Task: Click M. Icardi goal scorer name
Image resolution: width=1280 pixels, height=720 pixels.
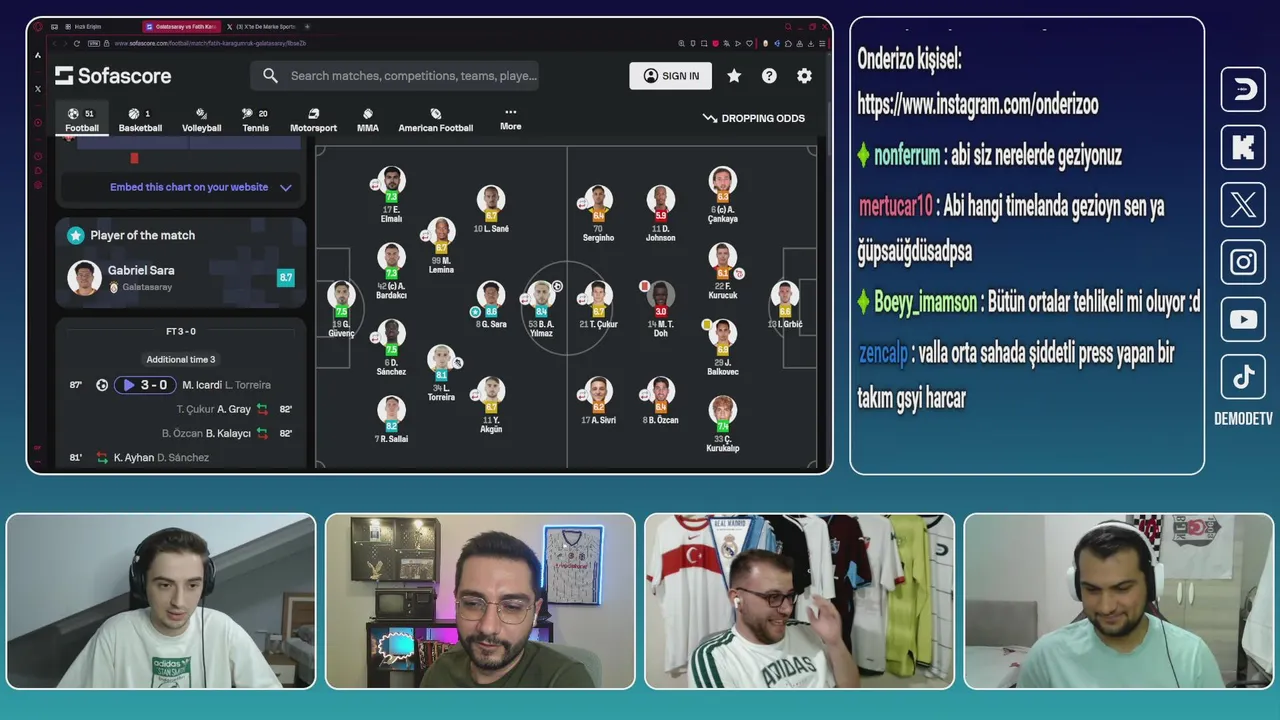Action: pyautogui.click(x=201, y=385)
